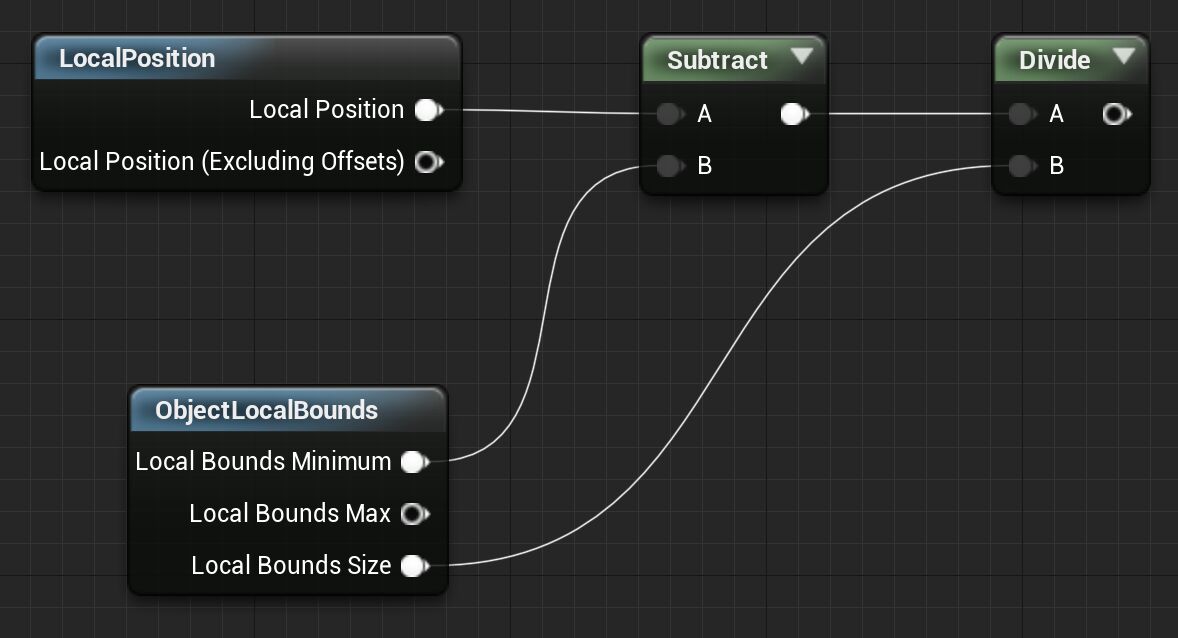Screen dimensions: 1178x638
Task: Click the Local Bounds Max output pin
Action: [x=414, y=514]
